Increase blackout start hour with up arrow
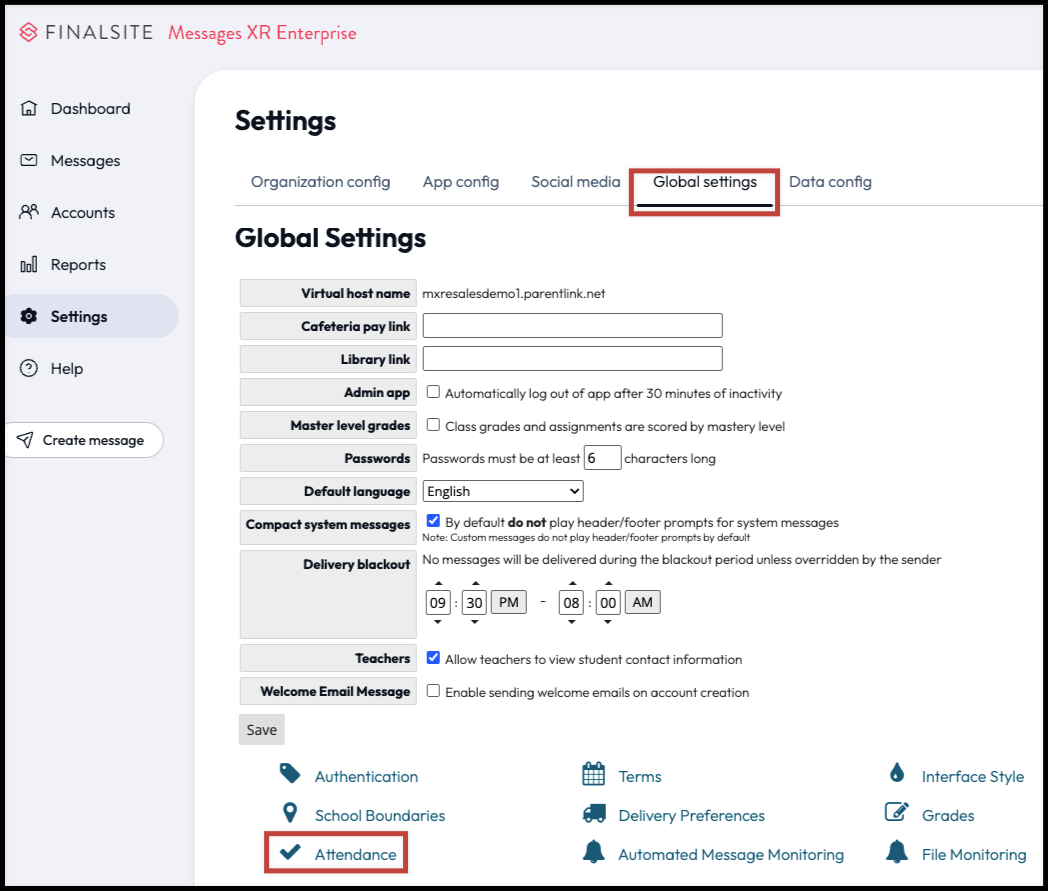 [x=438, y=584]
